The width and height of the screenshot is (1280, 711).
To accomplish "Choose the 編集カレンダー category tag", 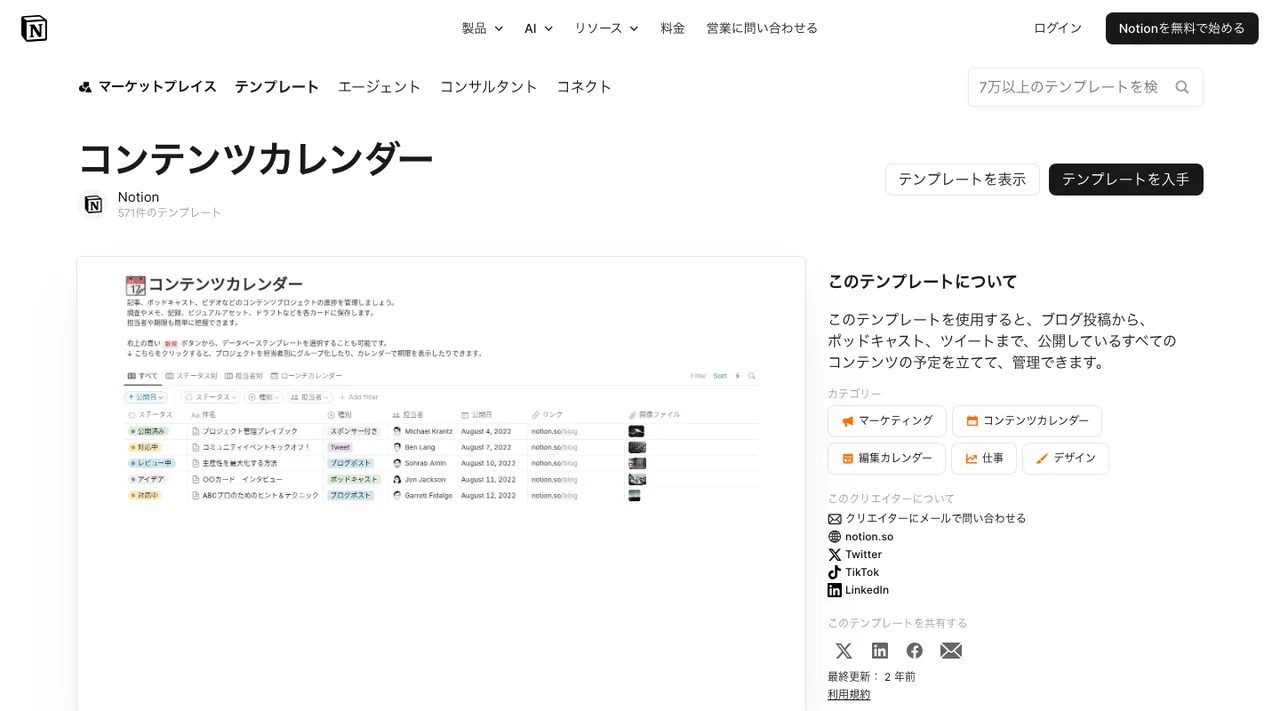I will [x=886, y=458].
